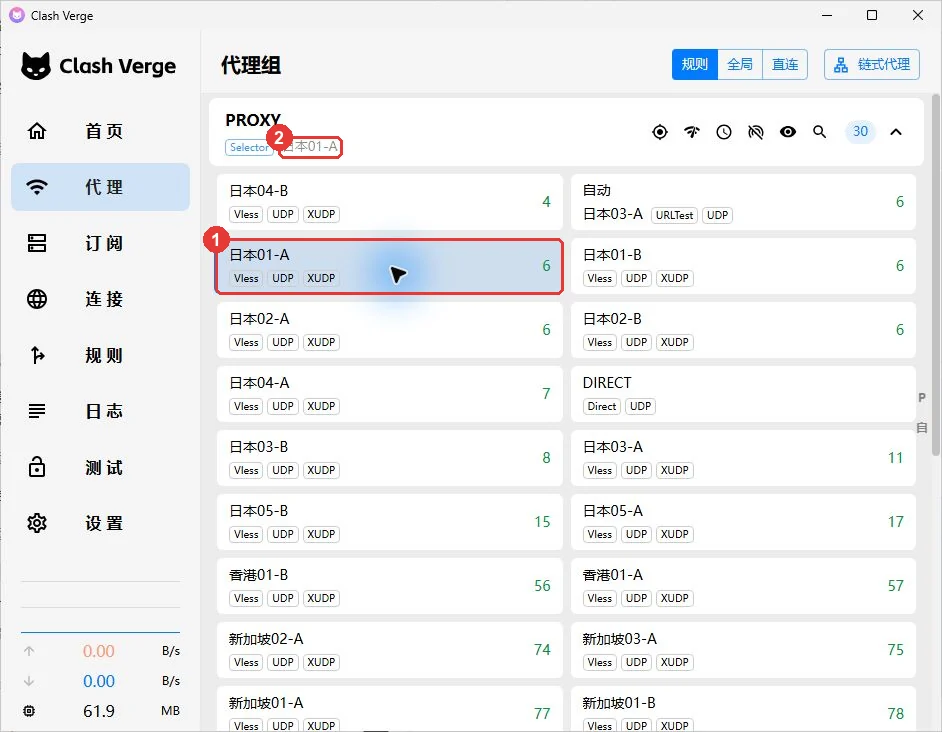Collapse the PROXY group chevron
Image resolution: width=942 pixels, height=732 pixels.
(896, 132)
